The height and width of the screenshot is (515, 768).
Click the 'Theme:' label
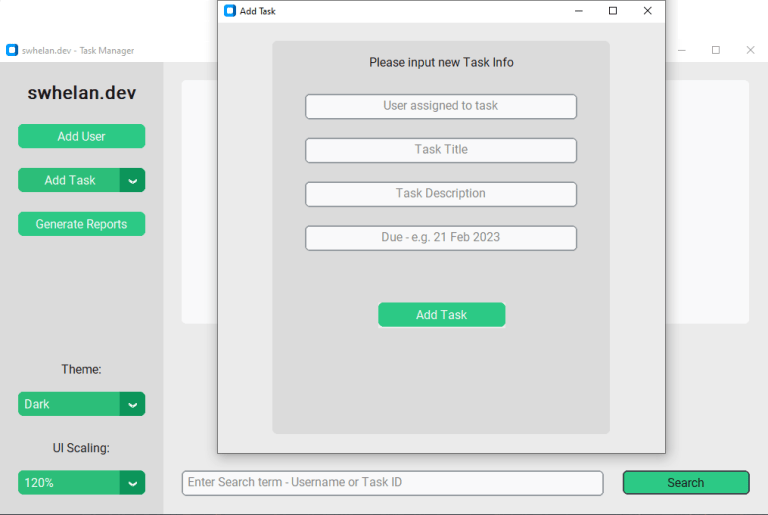[81, 369]
